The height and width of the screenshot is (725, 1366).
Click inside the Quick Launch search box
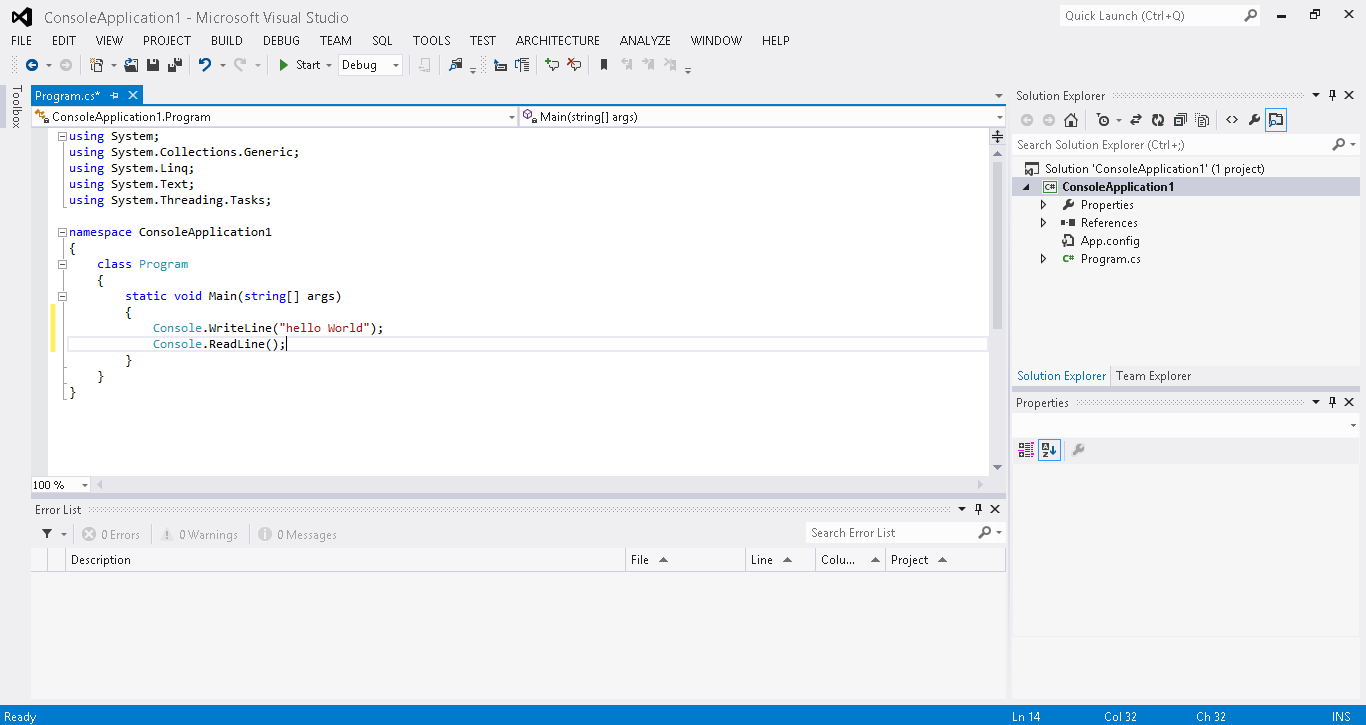1150,15
